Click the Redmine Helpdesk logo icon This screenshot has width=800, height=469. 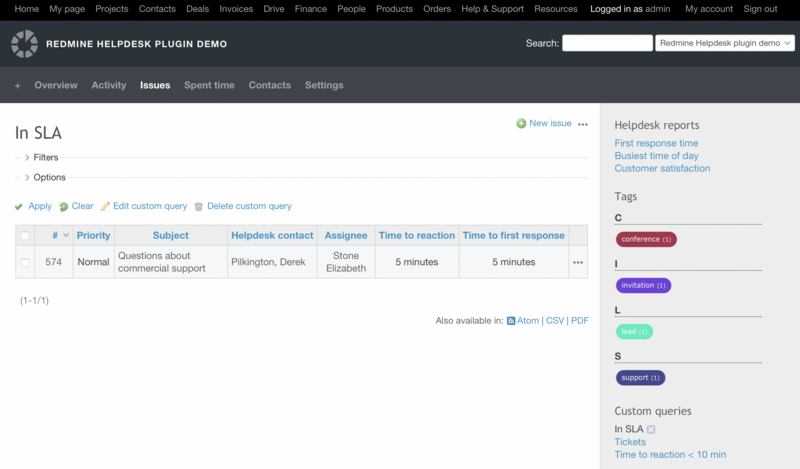pos(24,44)
